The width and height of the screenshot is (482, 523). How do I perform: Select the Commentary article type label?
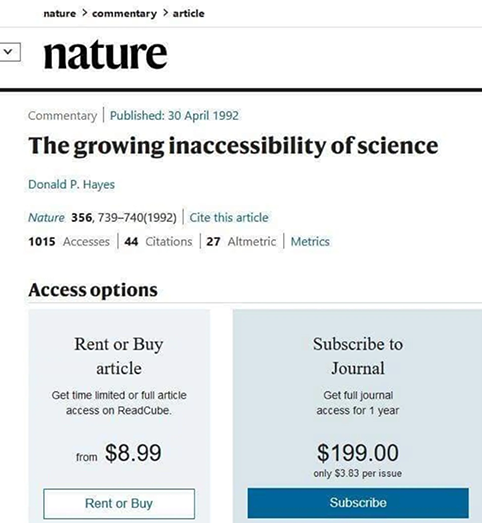point(62,116)
